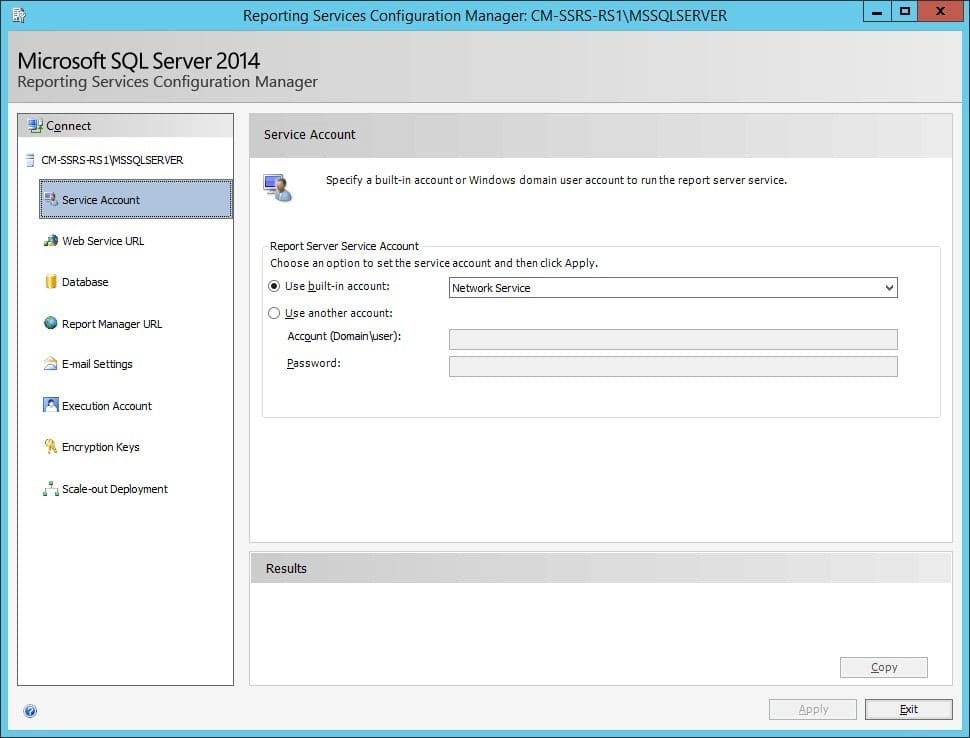
Task: Click the Service Account sidebar icon
Action: [51, 199]
